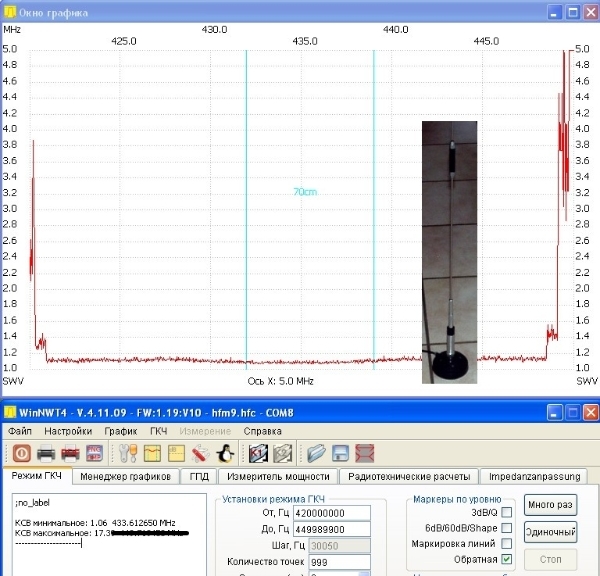Click the От, Гц start frequency field

[332, 513]
